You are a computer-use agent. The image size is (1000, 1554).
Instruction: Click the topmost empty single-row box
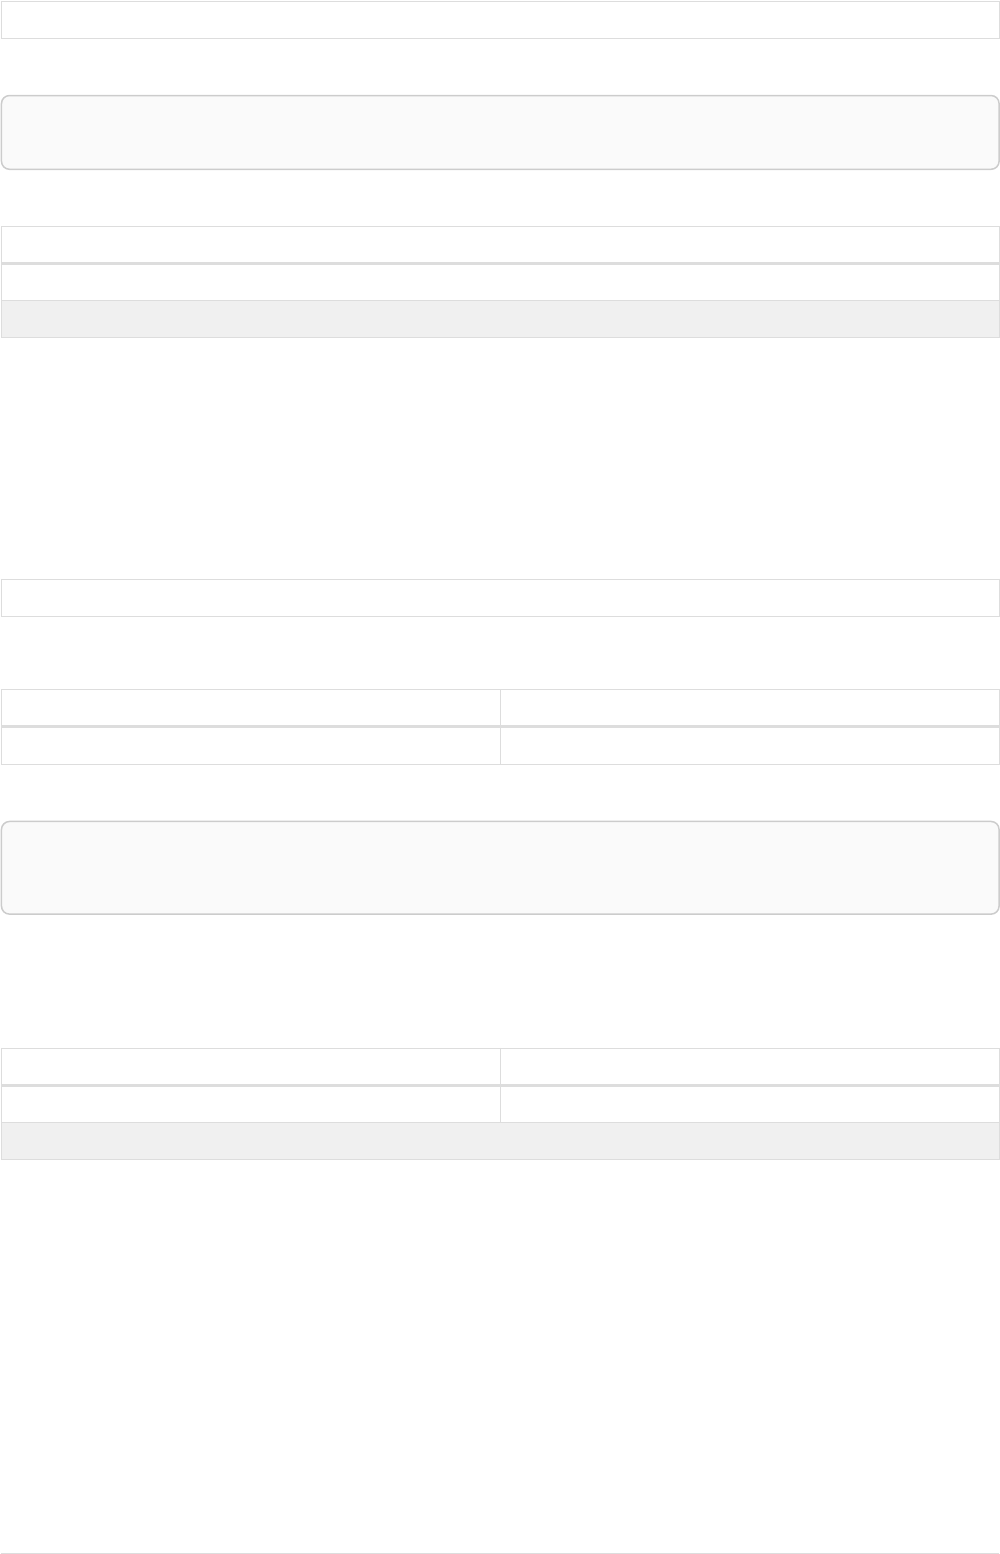tap(500, 20)
